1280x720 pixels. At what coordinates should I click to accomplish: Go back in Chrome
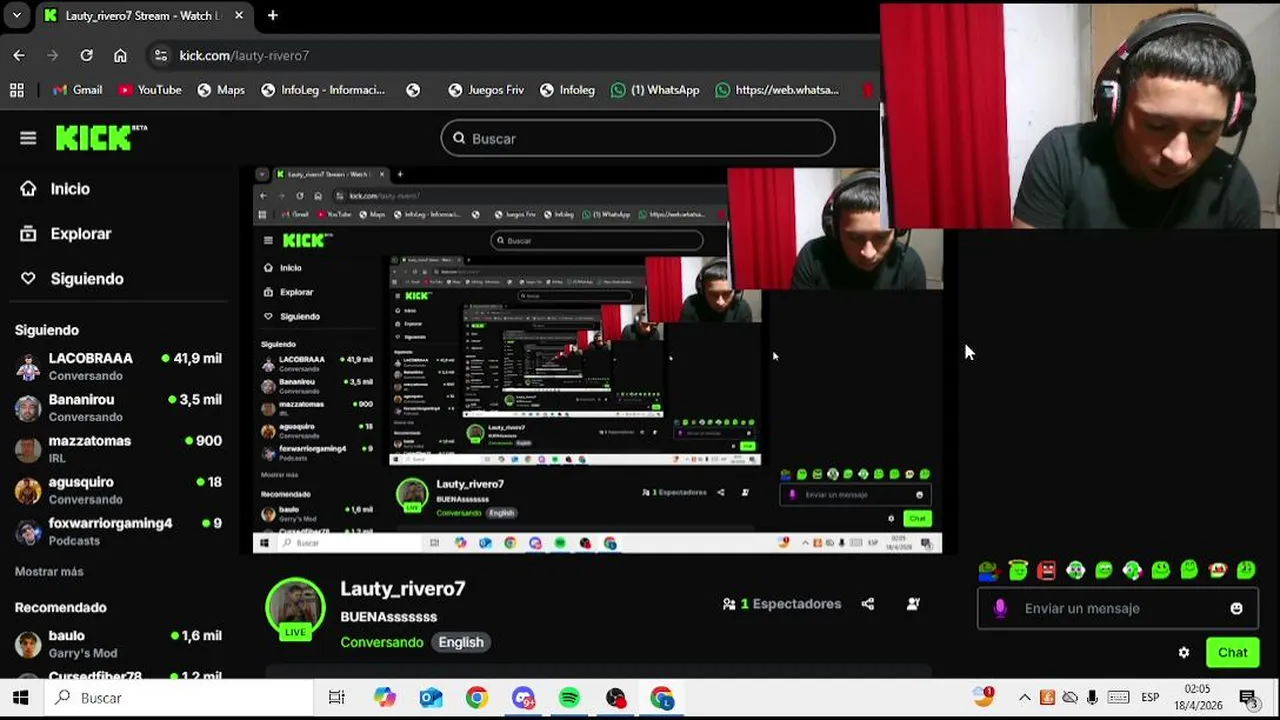click(x=19, y=55)
